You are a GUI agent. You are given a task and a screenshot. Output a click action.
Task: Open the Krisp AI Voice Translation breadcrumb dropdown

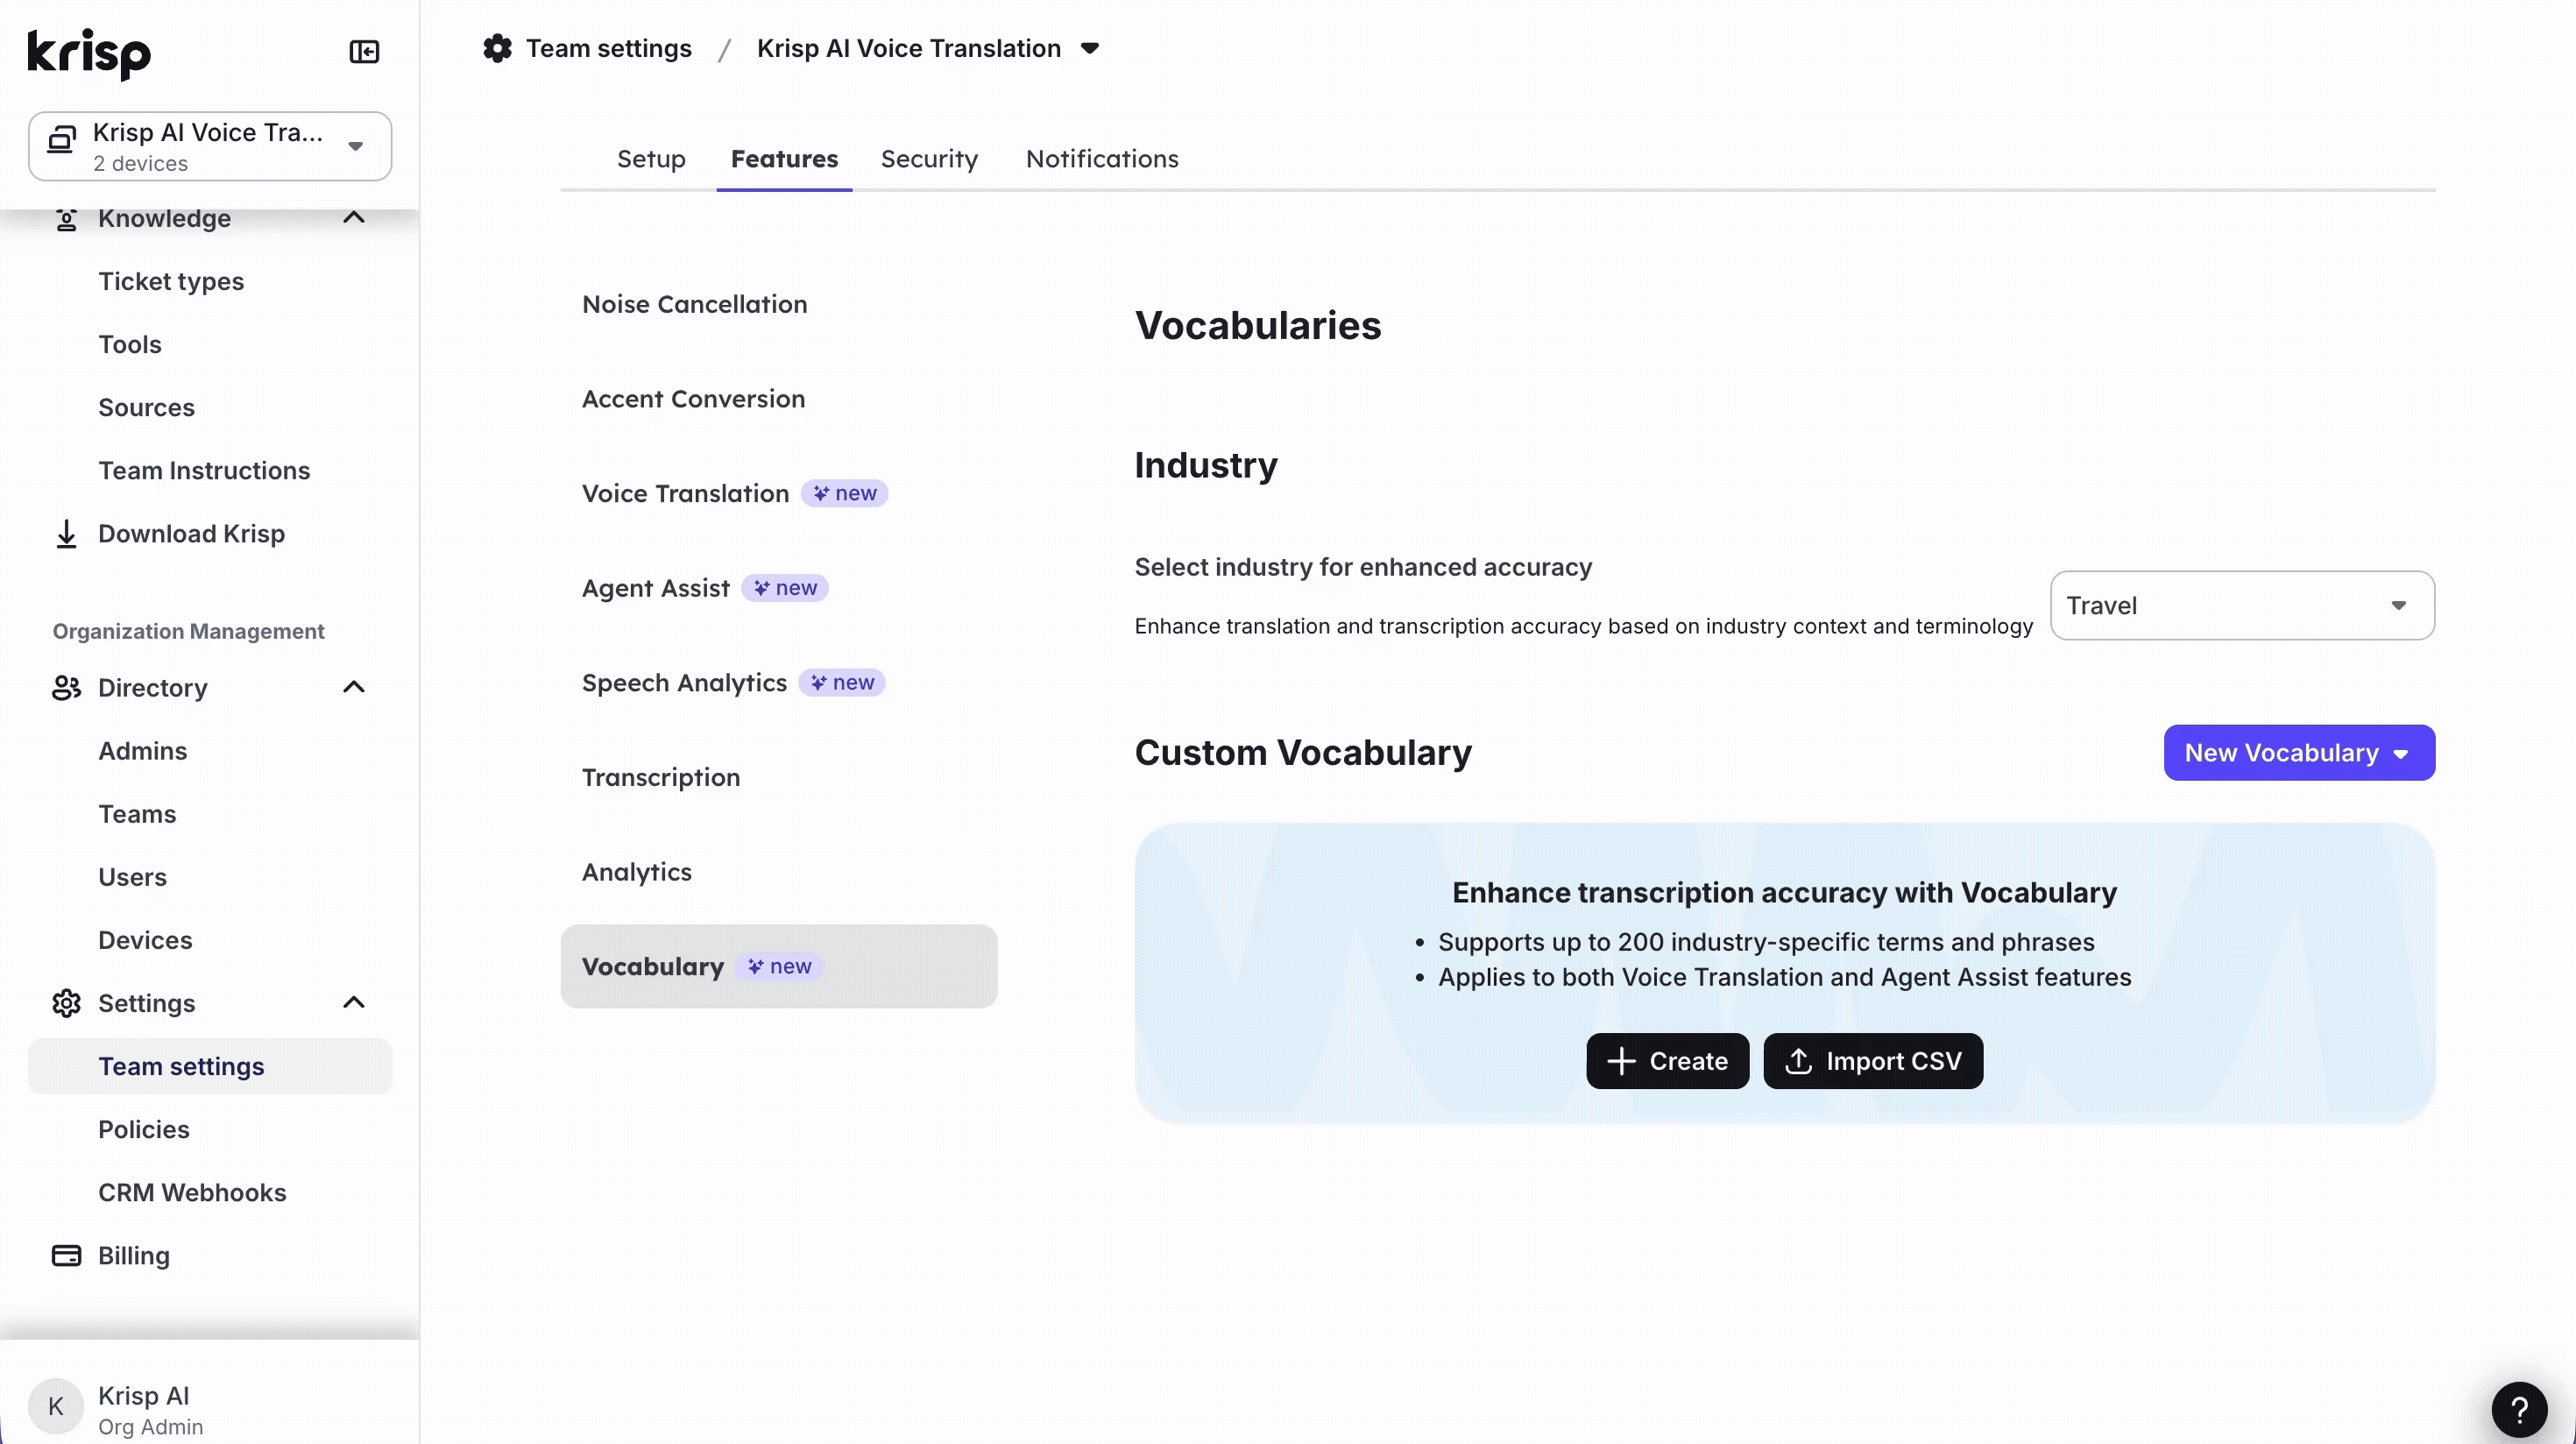click(x=1090, y=48)
